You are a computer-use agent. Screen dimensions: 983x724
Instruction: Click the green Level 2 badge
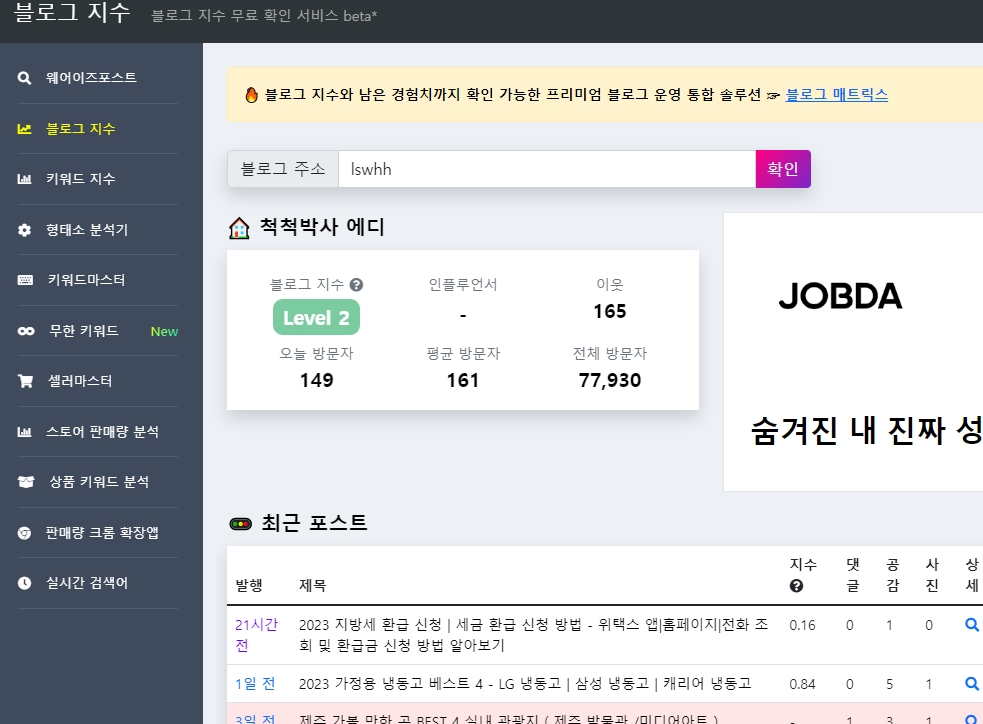(316, 317)
